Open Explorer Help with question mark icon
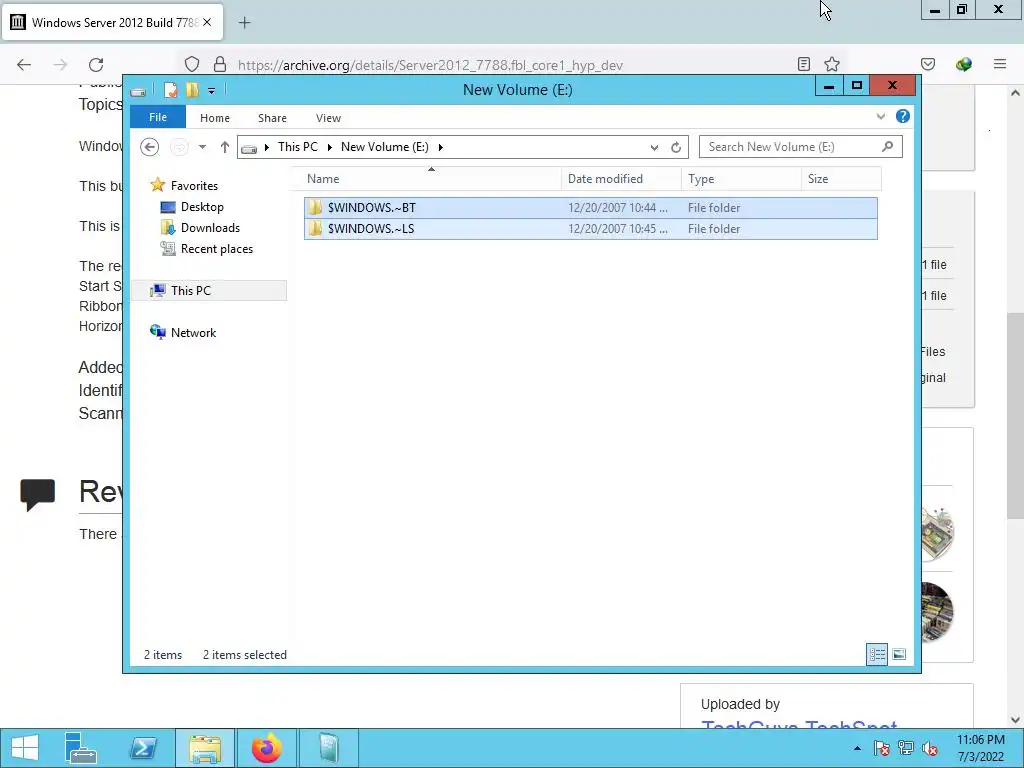 [903, 116]
